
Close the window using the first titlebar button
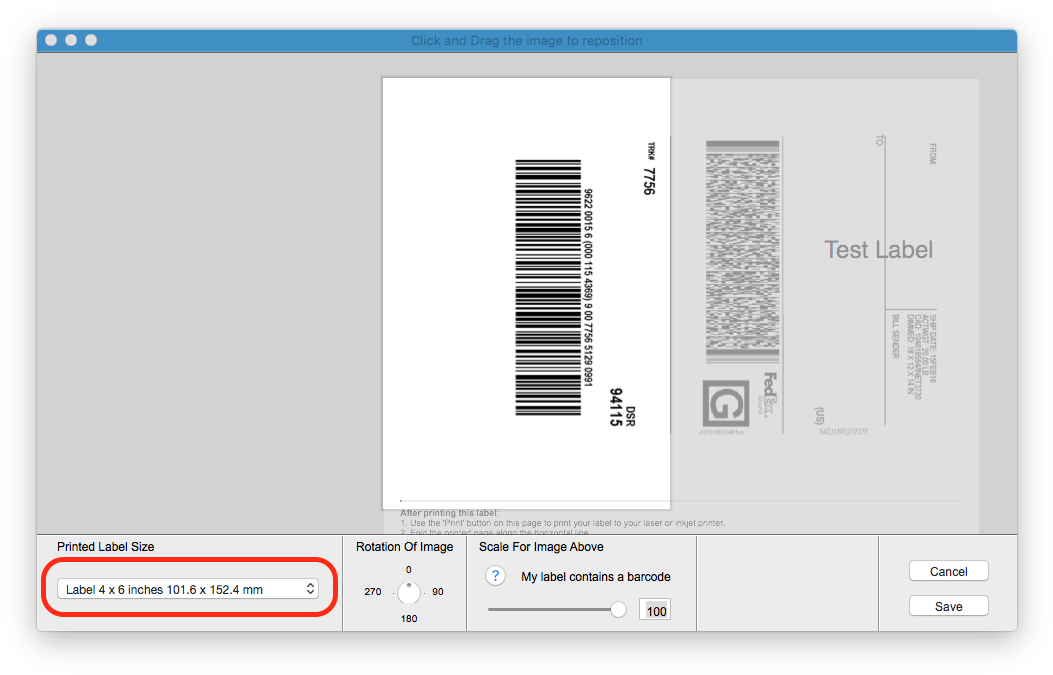pyautogui.click(x=51, y=40)
